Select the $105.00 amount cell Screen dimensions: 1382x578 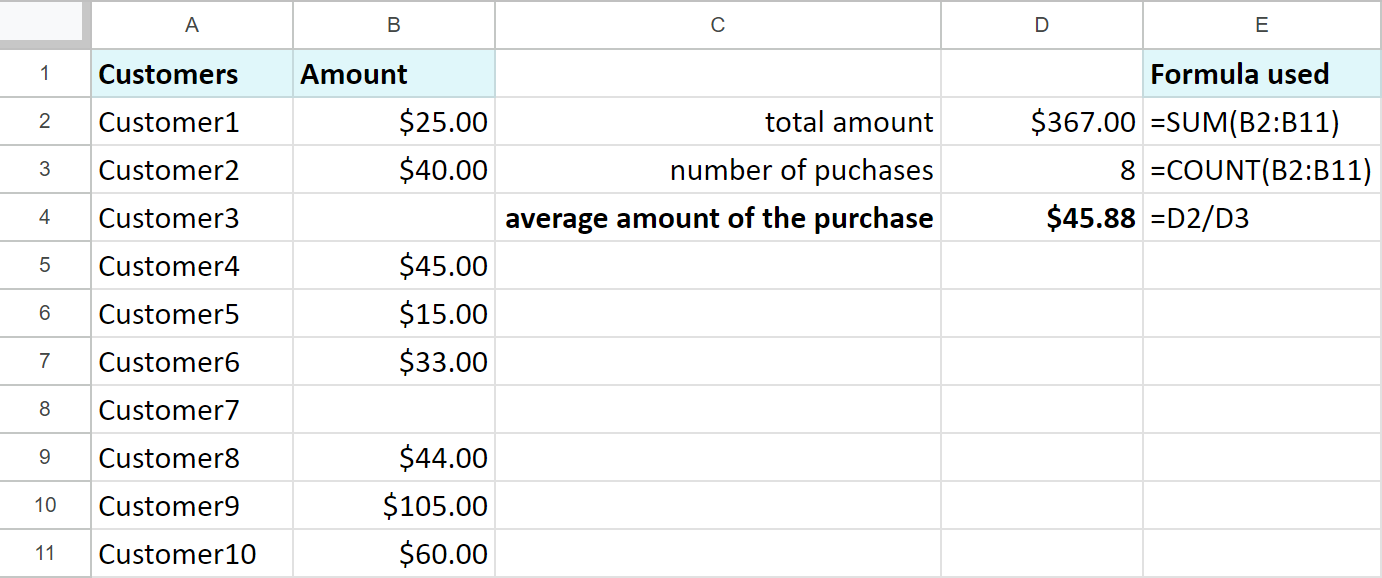(x=394, y=506)
